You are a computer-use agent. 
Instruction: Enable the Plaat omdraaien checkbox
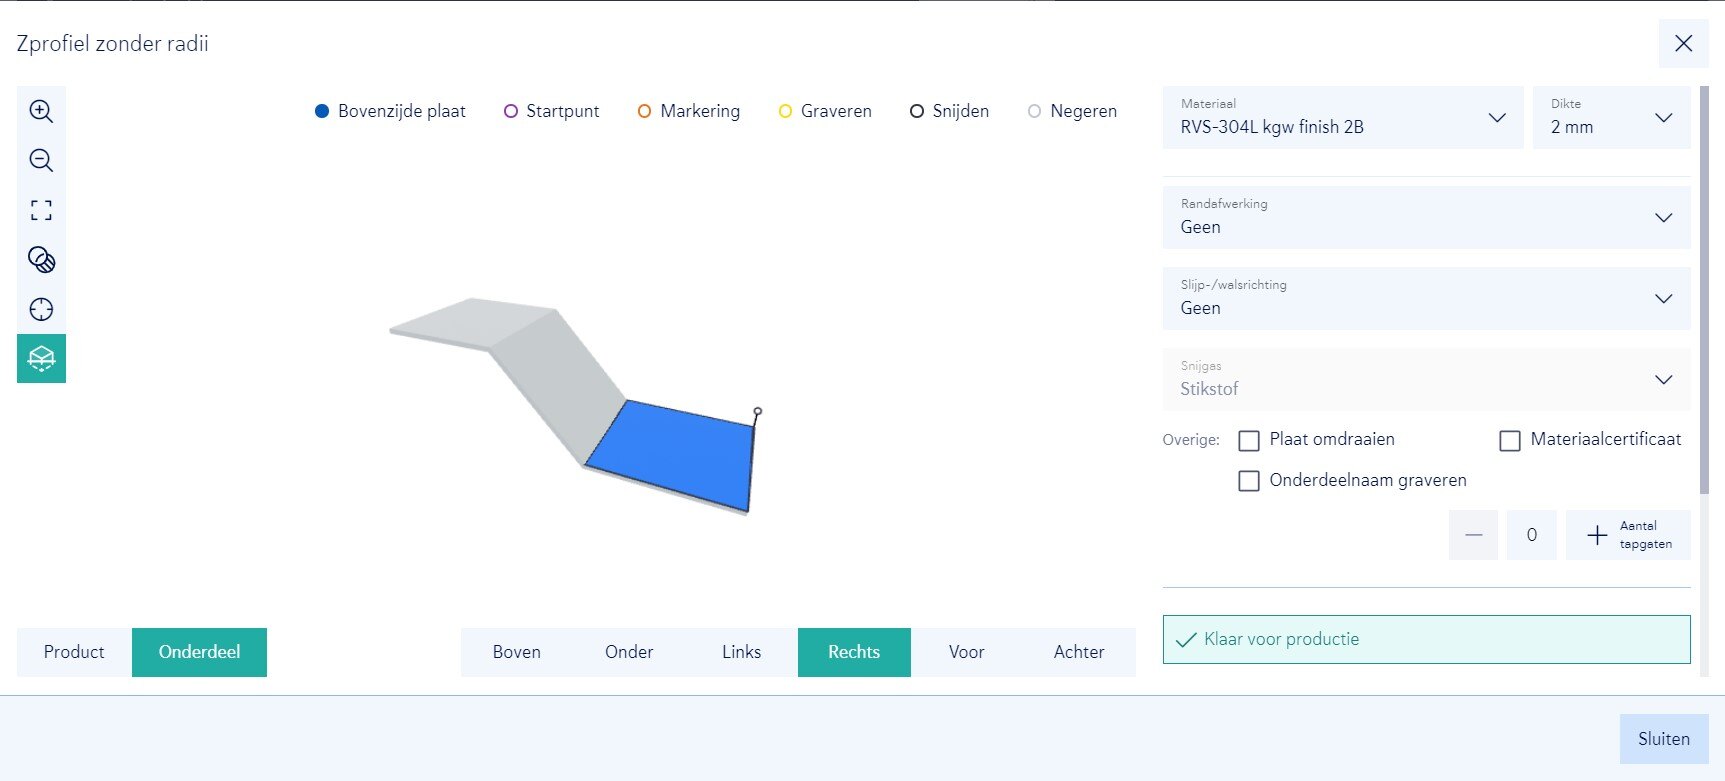[x=1248, y=440]
